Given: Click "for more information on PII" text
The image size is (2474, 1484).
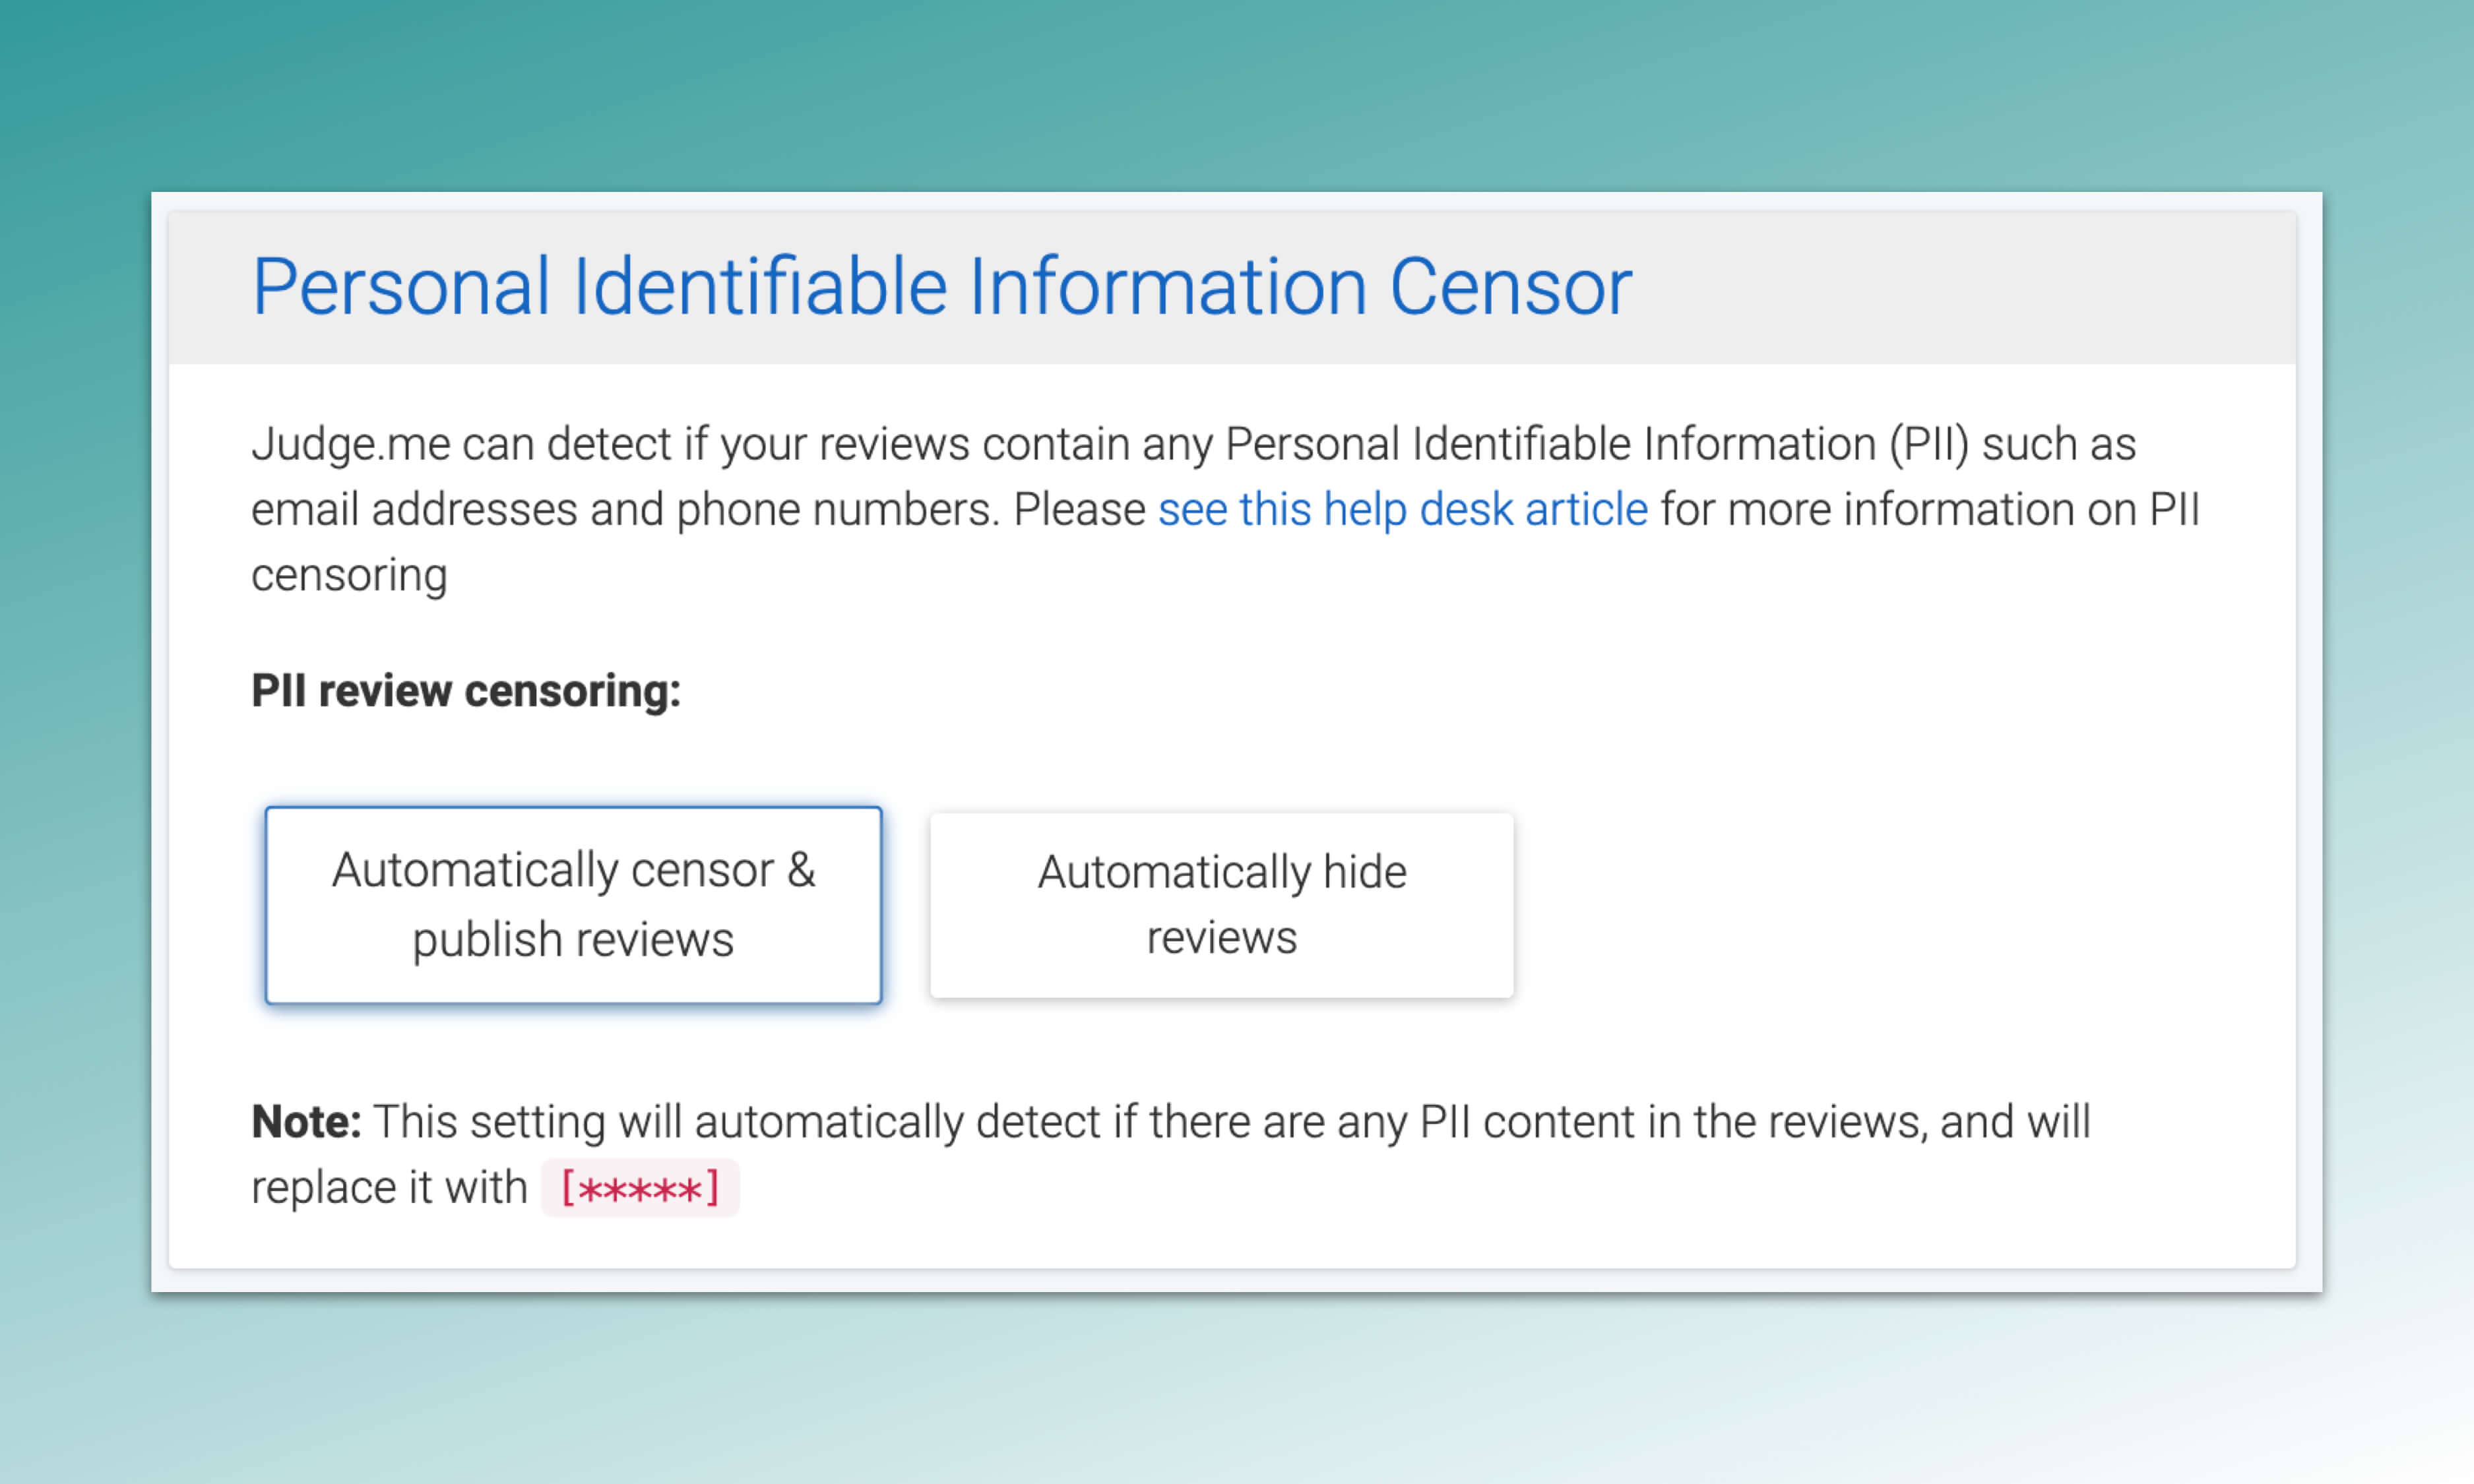Looking at the screenshot, I should pos(1930,510).
